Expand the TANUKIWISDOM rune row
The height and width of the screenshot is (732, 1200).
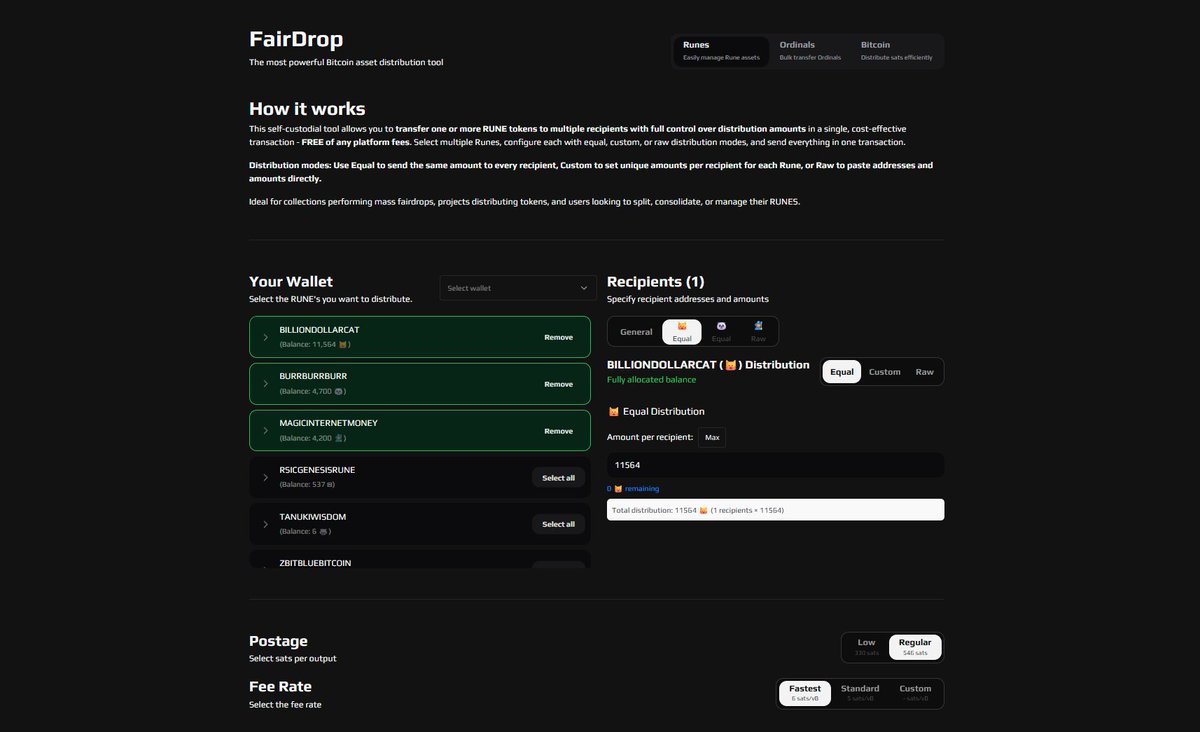[266, 524]
